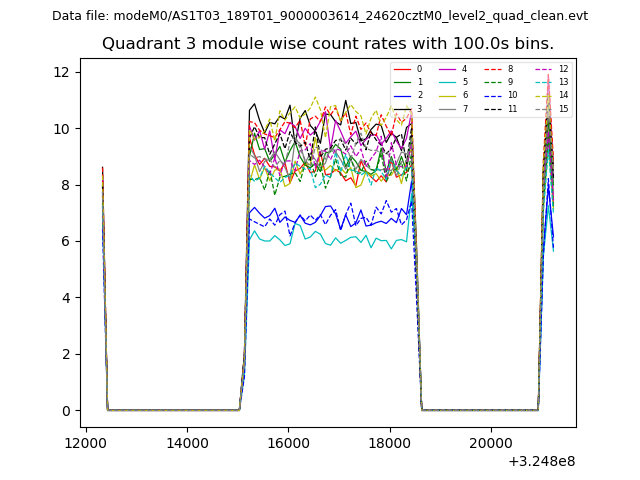Viewport: 640px width, 480px height.
Task: Click the data file path text at top
Action: point(320,16)
